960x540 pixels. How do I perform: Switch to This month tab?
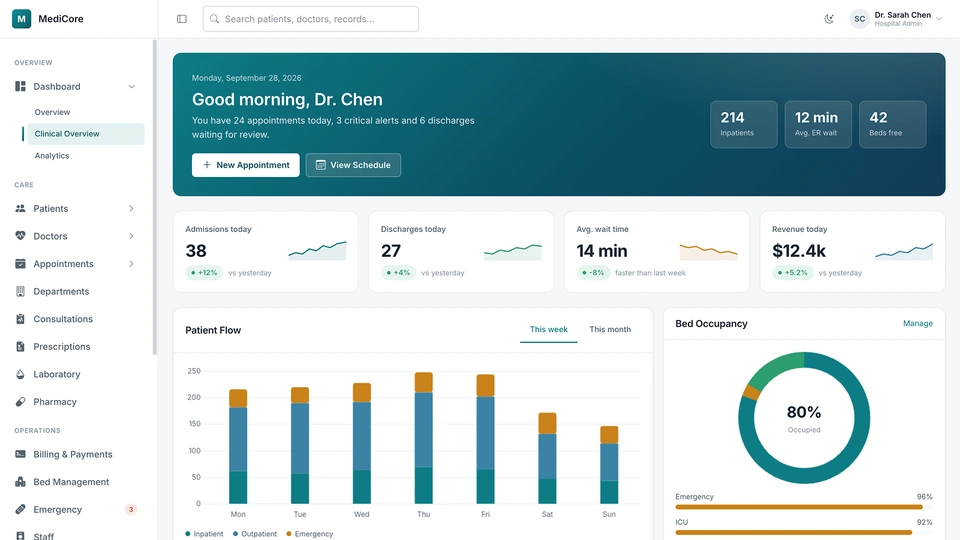pos(610,330)
